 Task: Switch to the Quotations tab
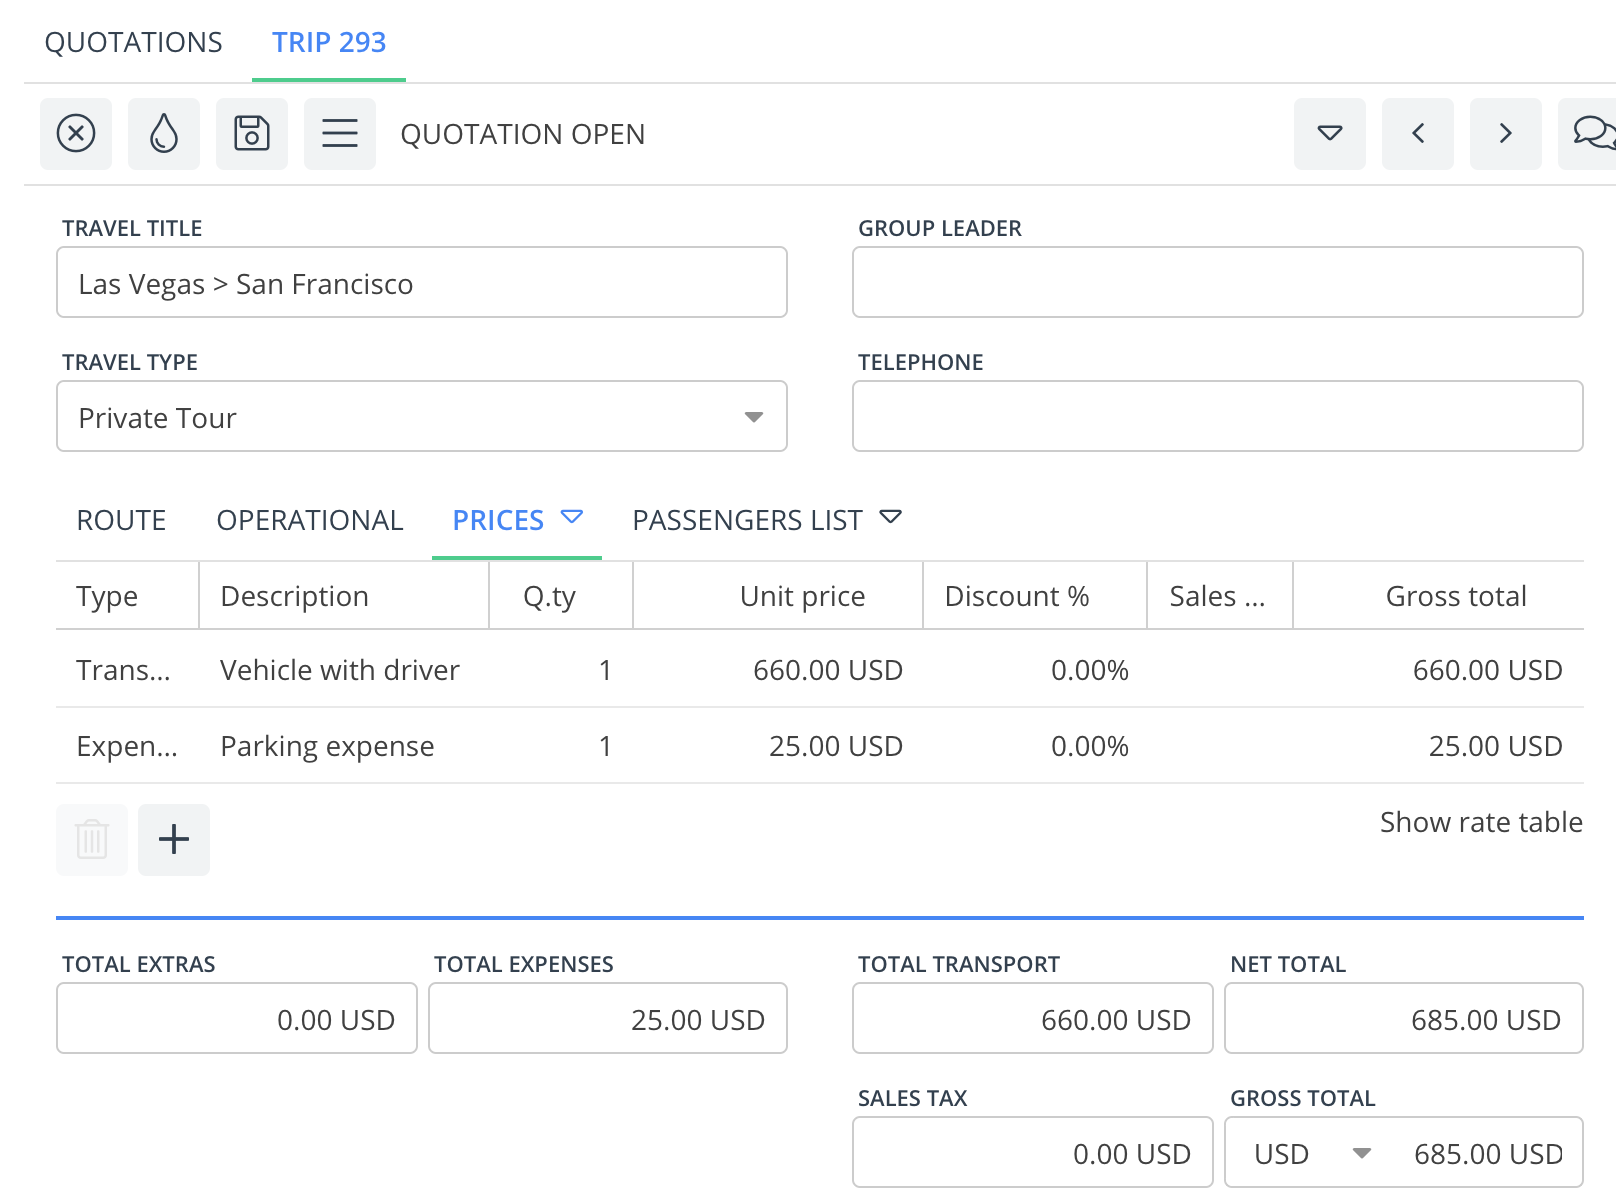(134, 42)
